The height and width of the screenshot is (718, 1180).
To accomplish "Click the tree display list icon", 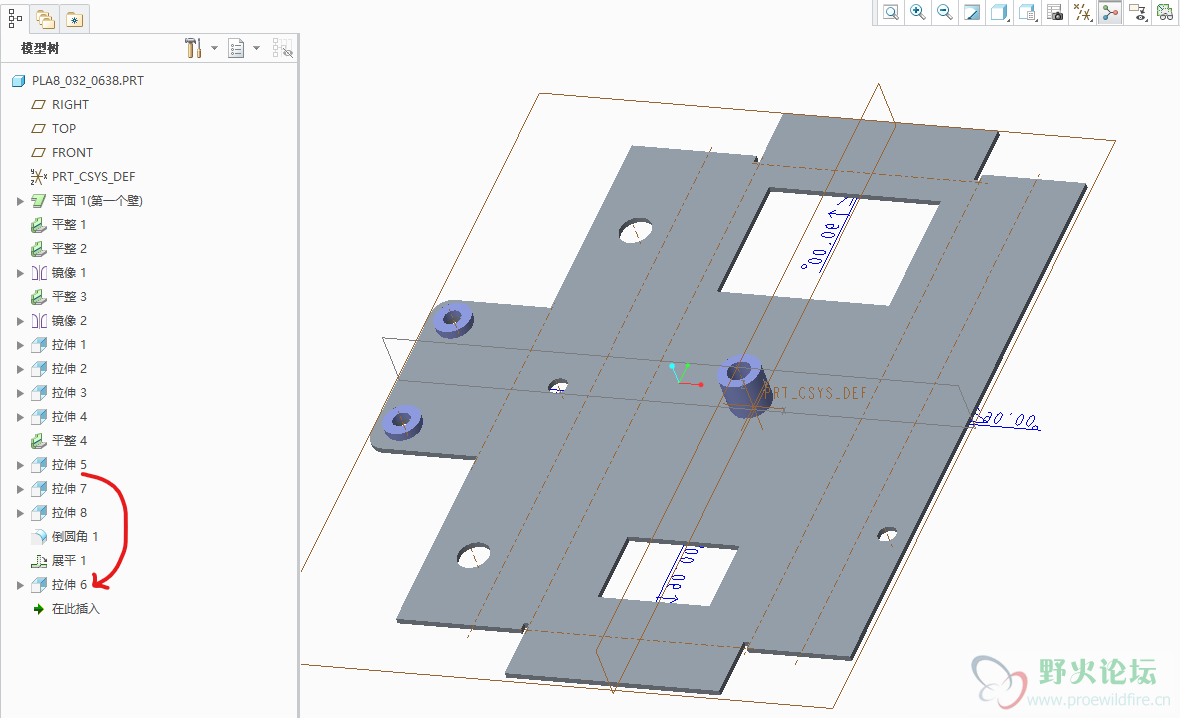I will click(236, 49).
